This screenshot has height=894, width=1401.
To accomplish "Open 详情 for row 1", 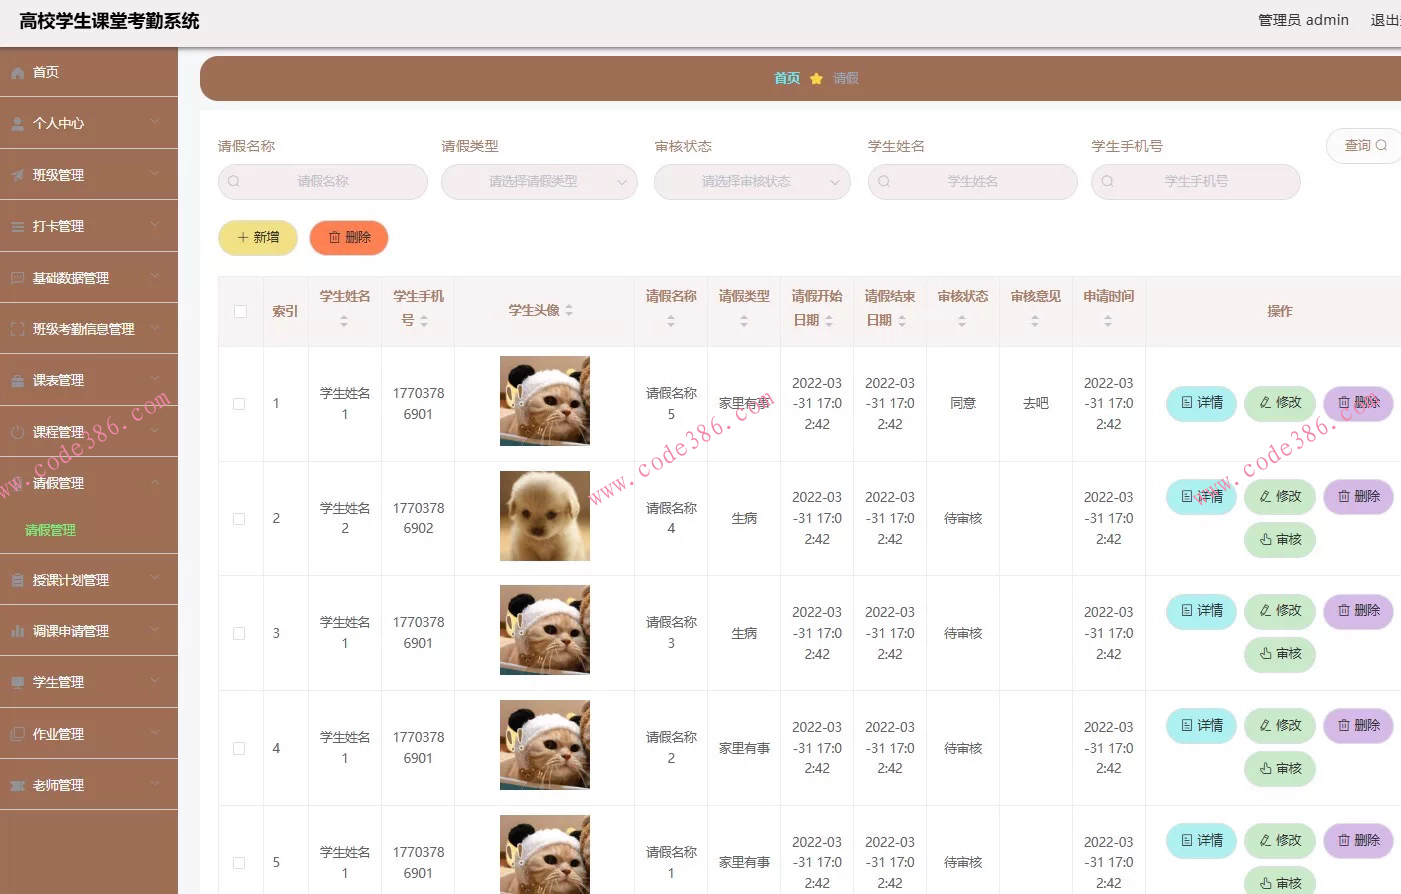I will click(1202, 403).
